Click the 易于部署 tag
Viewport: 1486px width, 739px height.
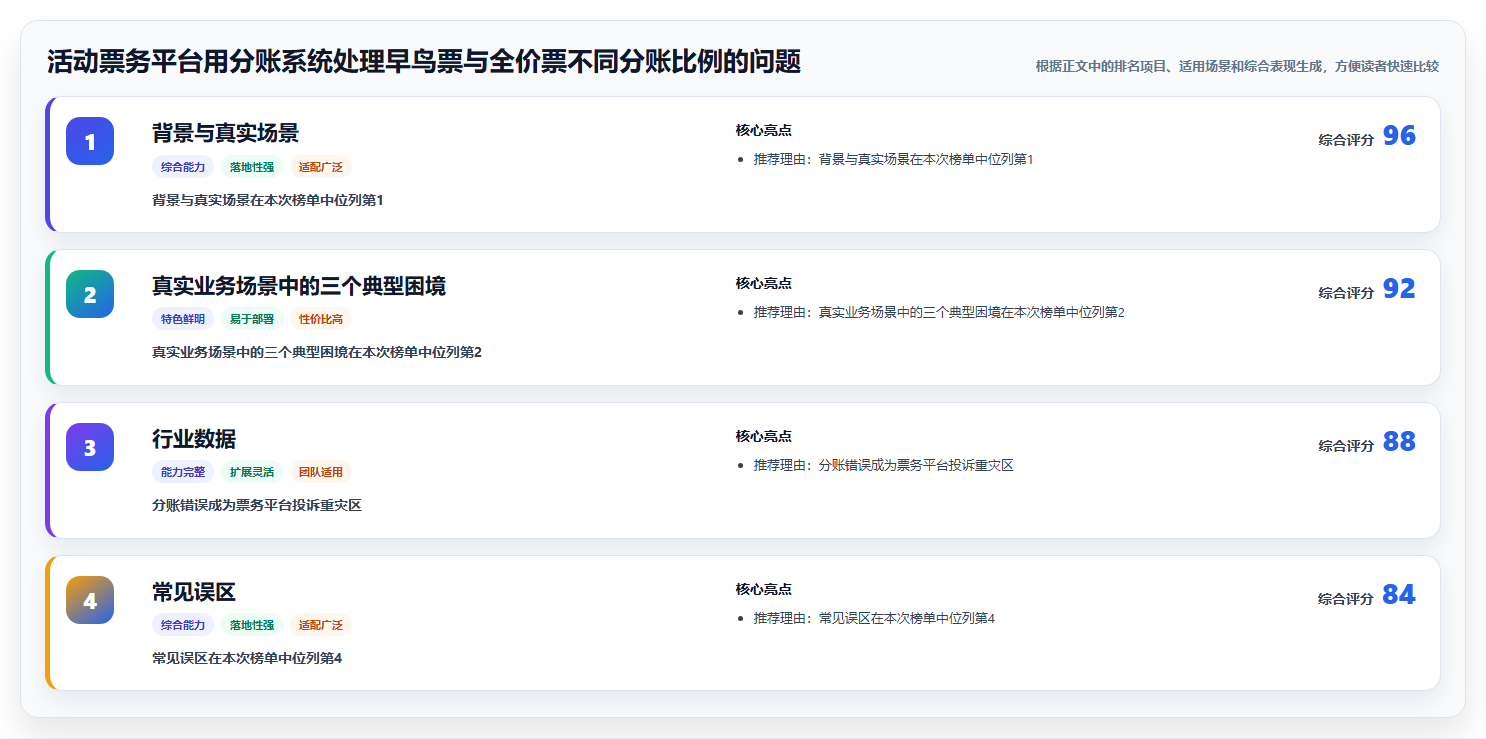[x=252, y=320]
